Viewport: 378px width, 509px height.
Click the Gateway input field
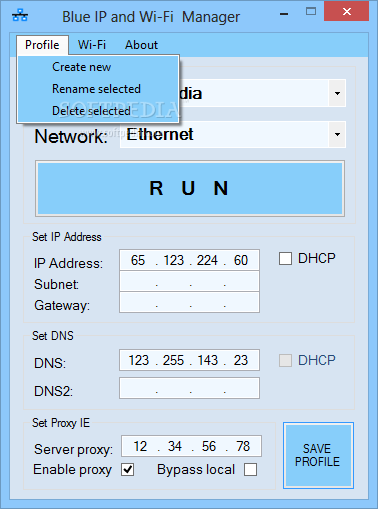click(189, 302)
